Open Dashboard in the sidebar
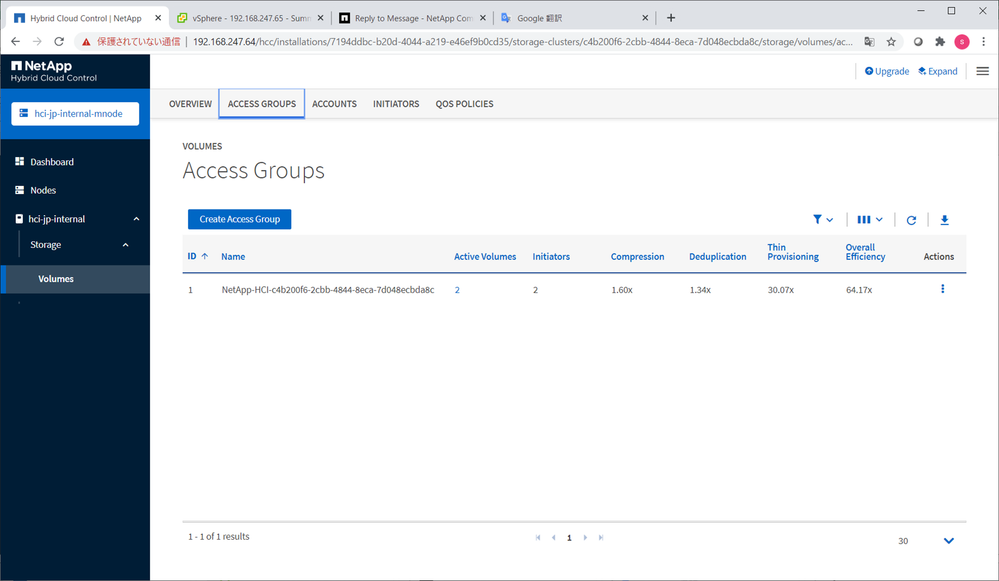Image resolution: width=999 pixels, height=581 pixels. click(52, 162)
